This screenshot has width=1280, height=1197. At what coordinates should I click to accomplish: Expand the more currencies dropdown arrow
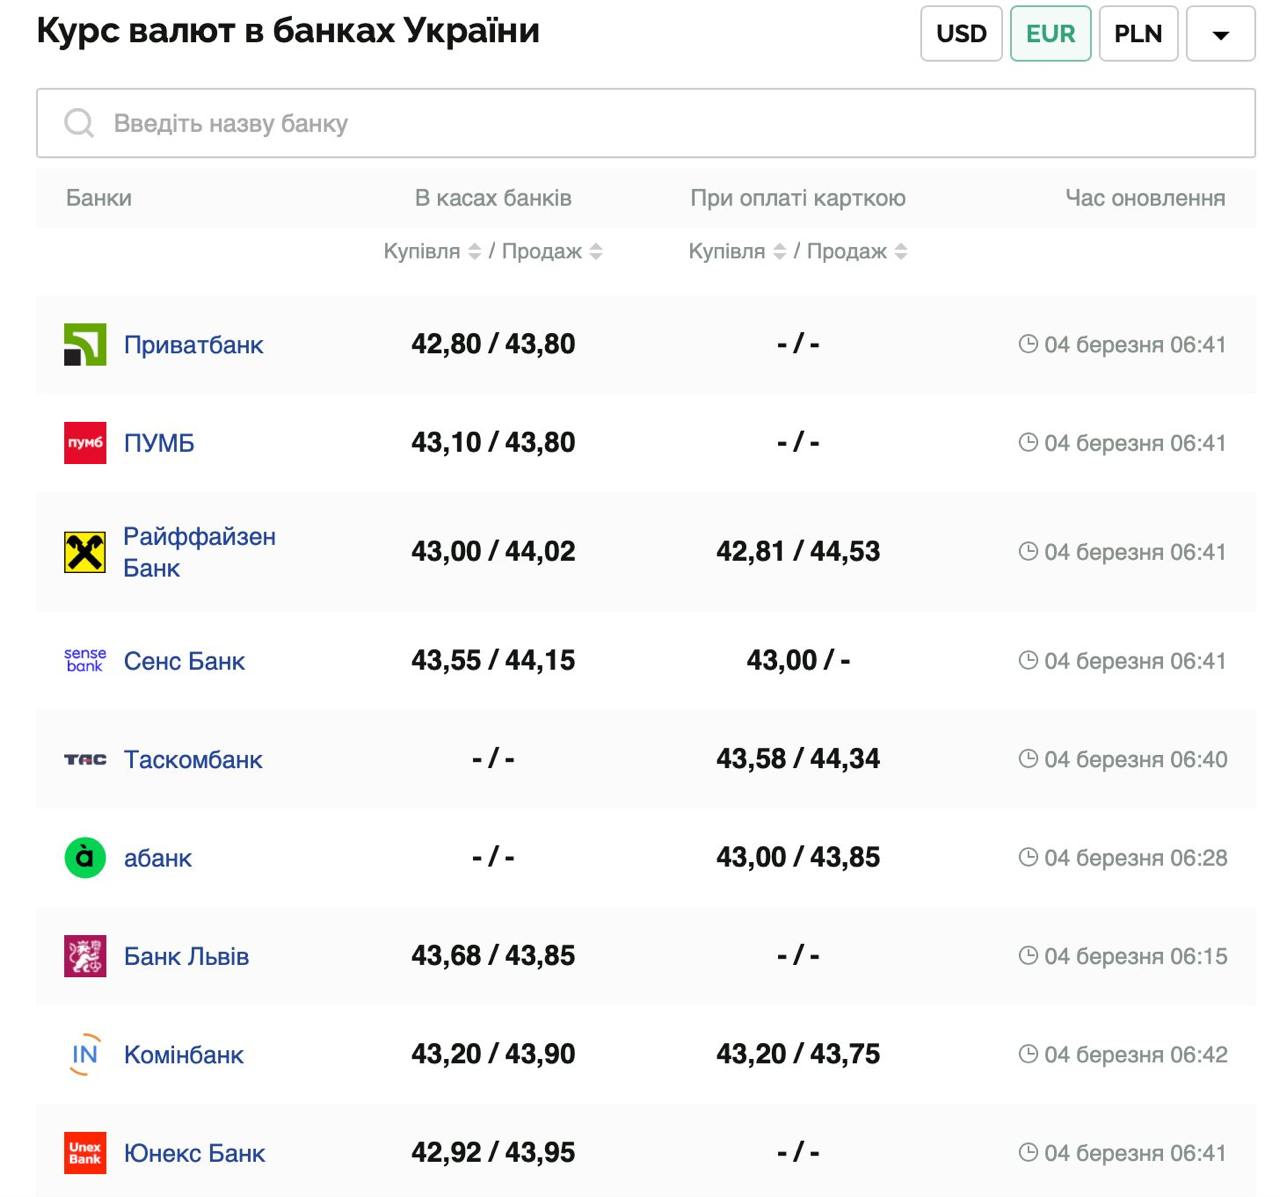(x=1220, y=34)
